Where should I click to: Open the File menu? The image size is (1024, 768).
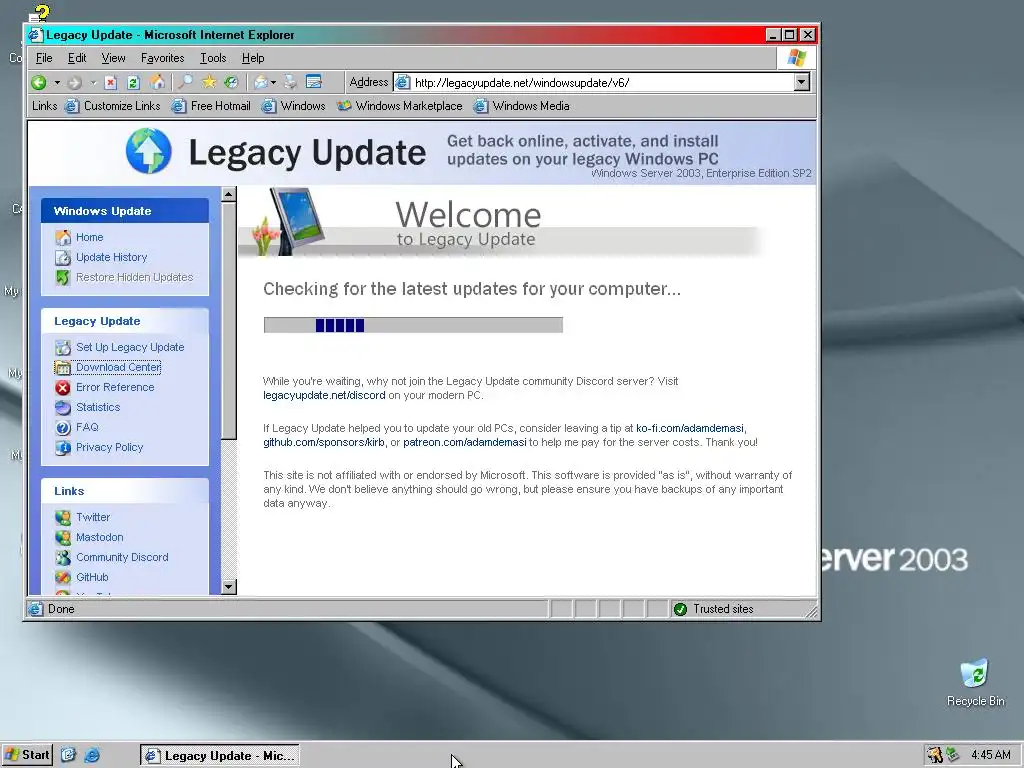(44, 58)
